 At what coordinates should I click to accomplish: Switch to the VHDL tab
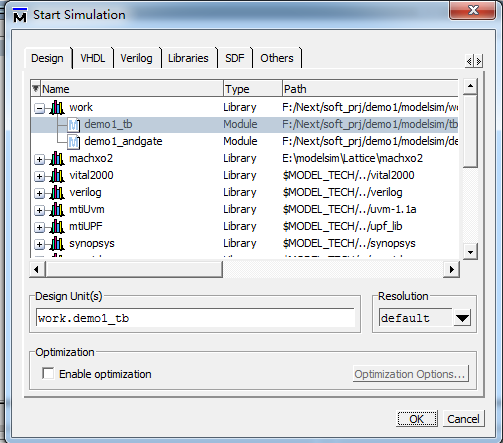(93, 58)
